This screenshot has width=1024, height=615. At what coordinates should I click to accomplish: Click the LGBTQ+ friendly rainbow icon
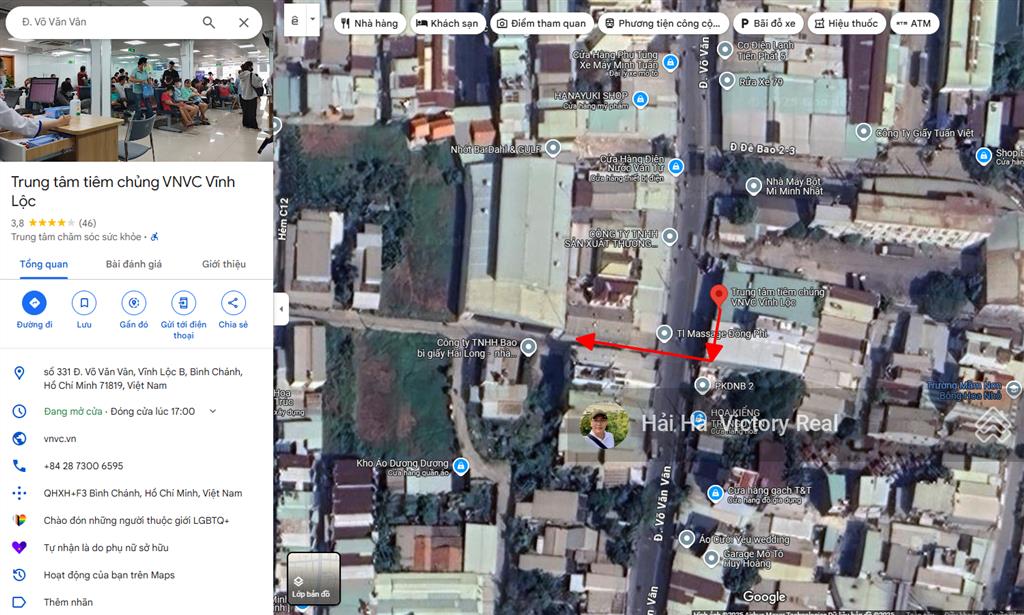(20, 520)
